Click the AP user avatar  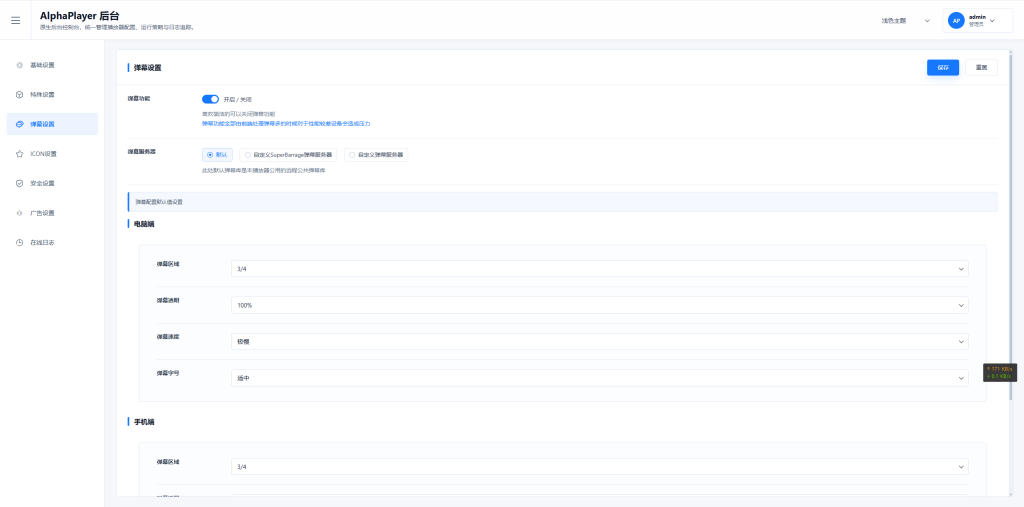click(x=956, y=21)
